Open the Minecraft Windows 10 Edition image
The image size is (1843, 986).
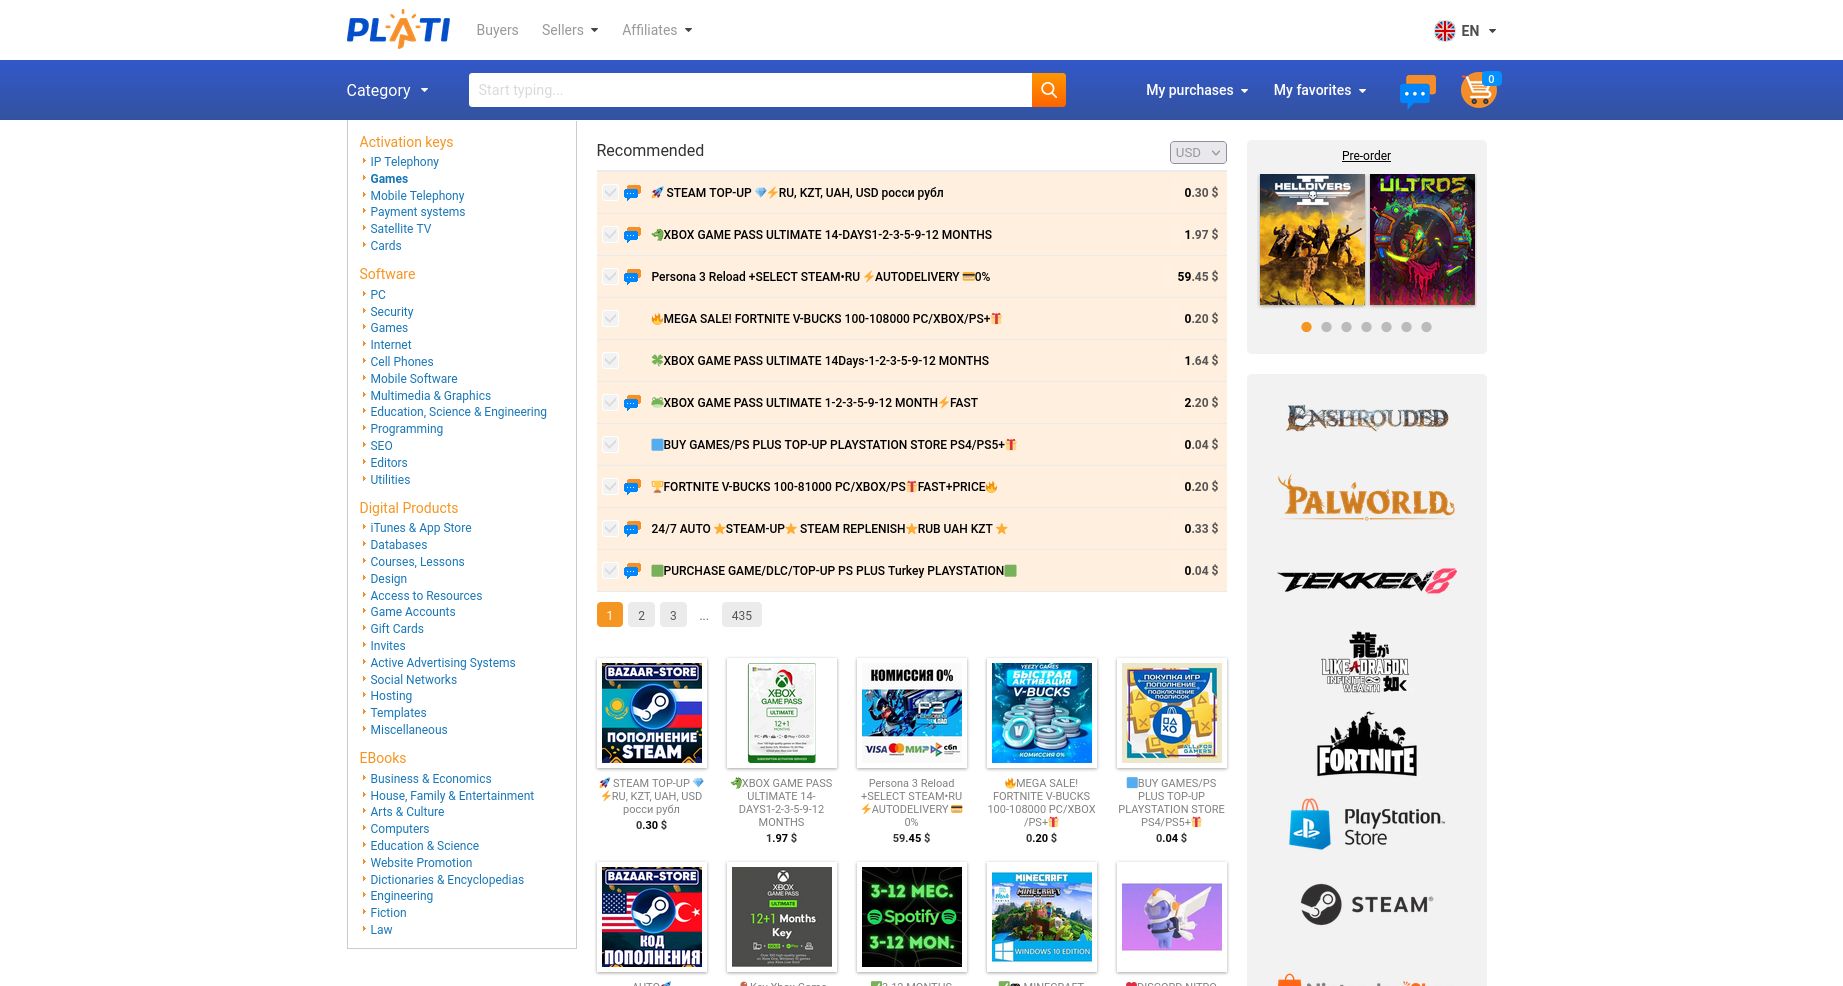click(x=1042, y=917)
